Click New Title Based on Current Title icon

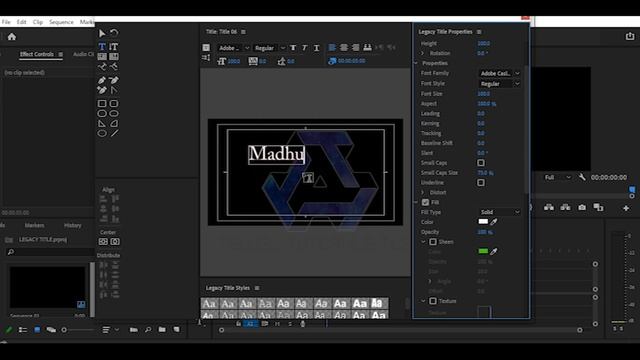206,48
